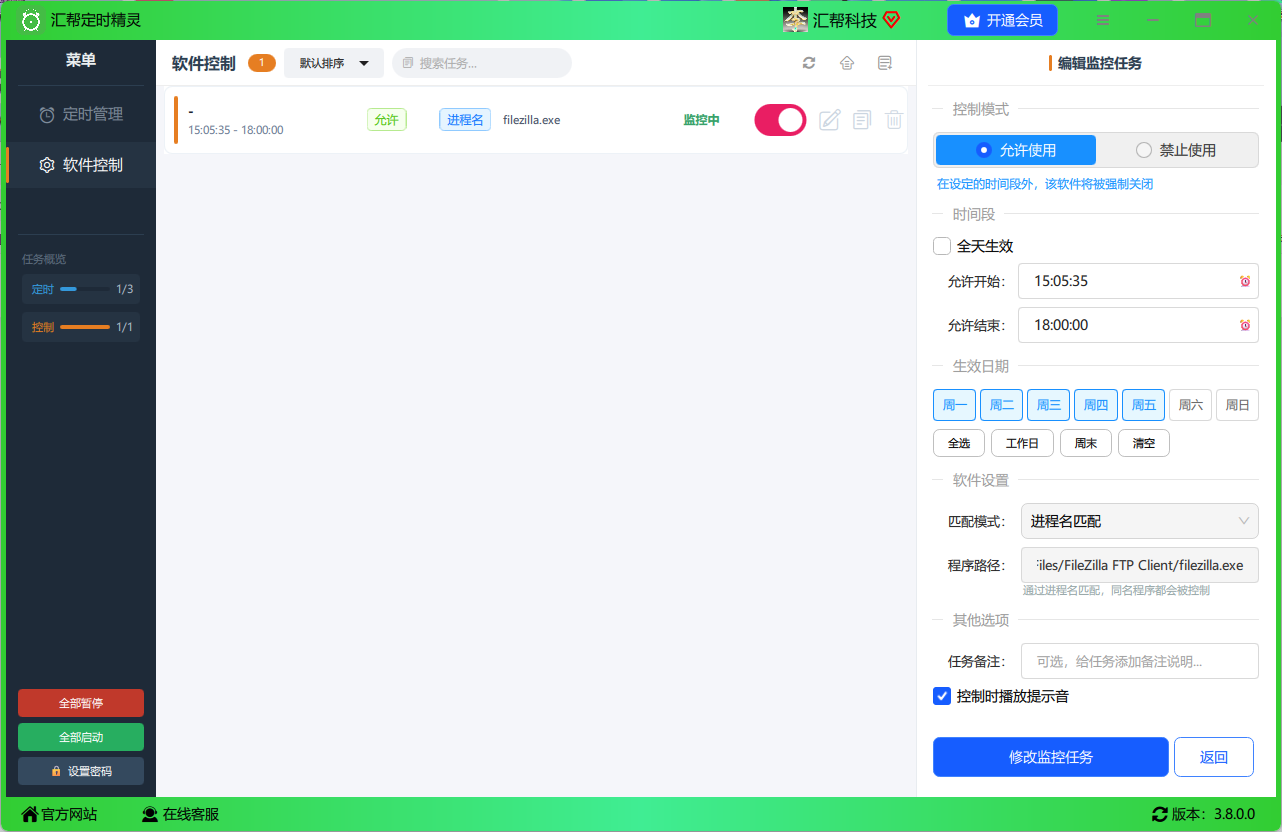The width and height of the screenshot is (1282, 832).
Task: Select 允许使用 control mode
Action: click(x=1016, y=150)
